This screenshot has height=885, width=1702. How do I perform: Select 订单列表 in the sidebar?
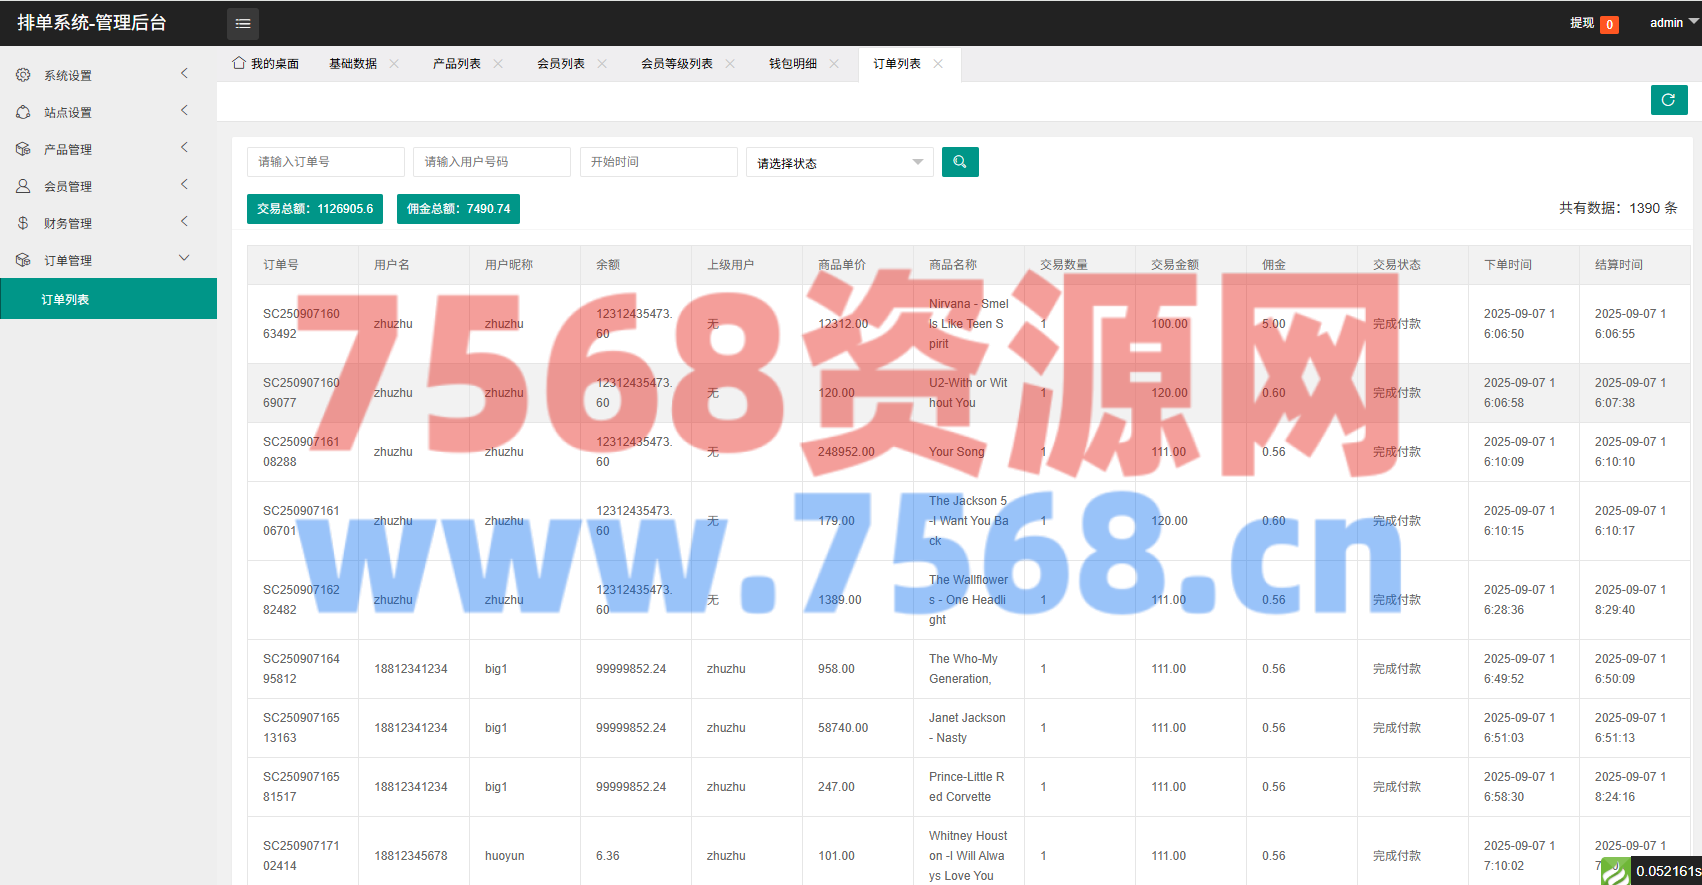coord(66,299)
